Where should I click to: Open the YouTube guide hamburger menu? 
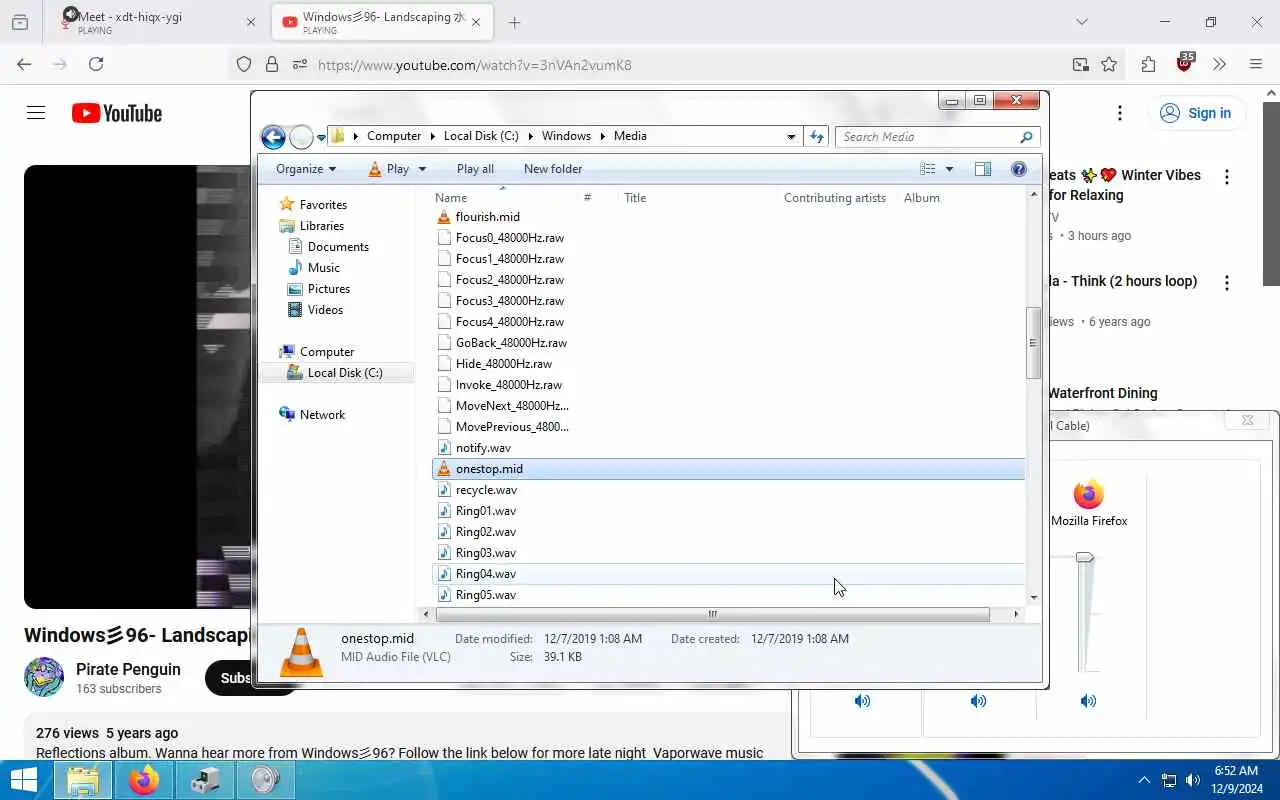coord(36,113)
